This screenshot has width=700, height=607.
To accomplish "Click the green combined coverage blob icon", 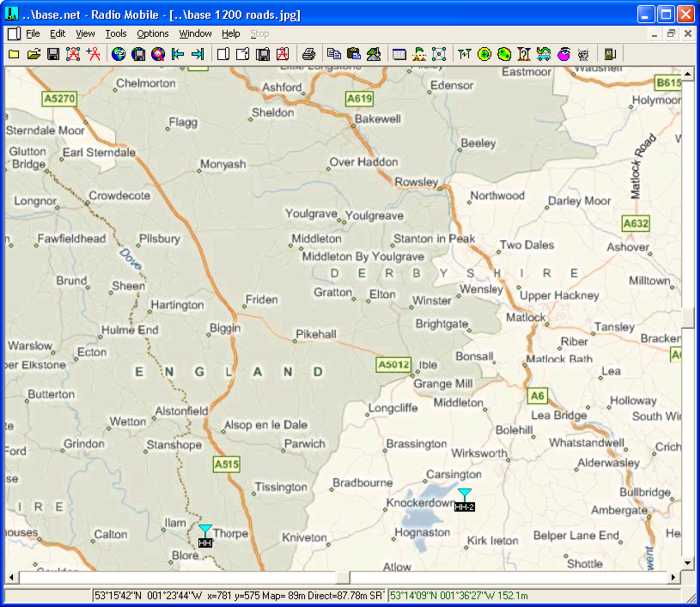I will click(504, 54).
